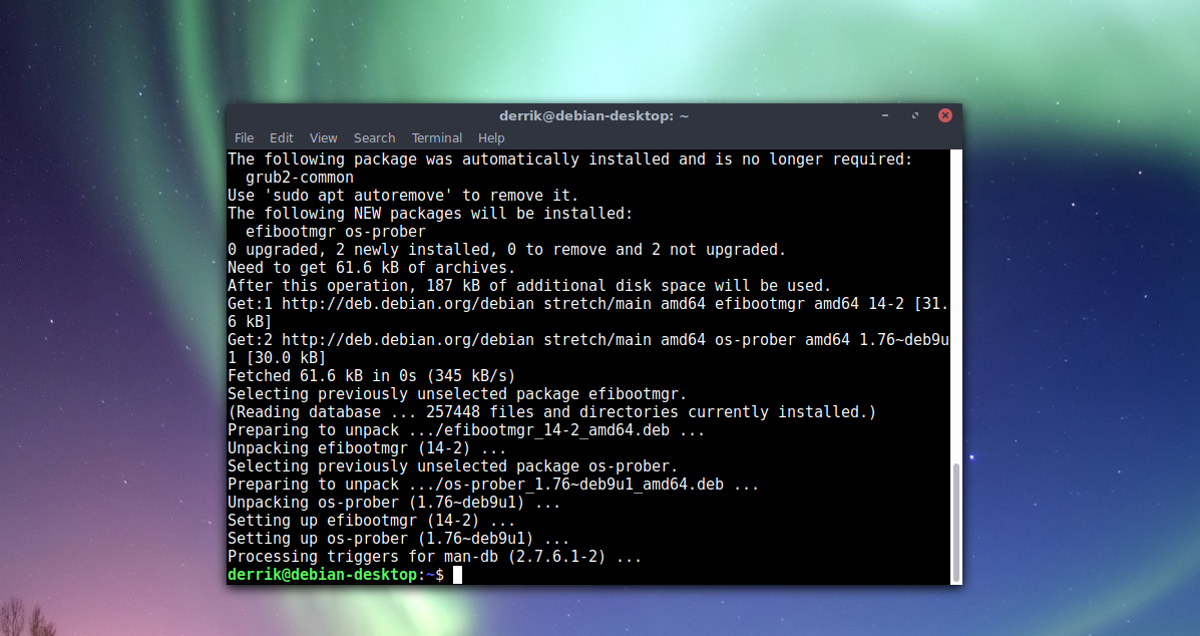
Task: Click the "After this operation, 187 kB" line
Action: [x=529, y=285]
